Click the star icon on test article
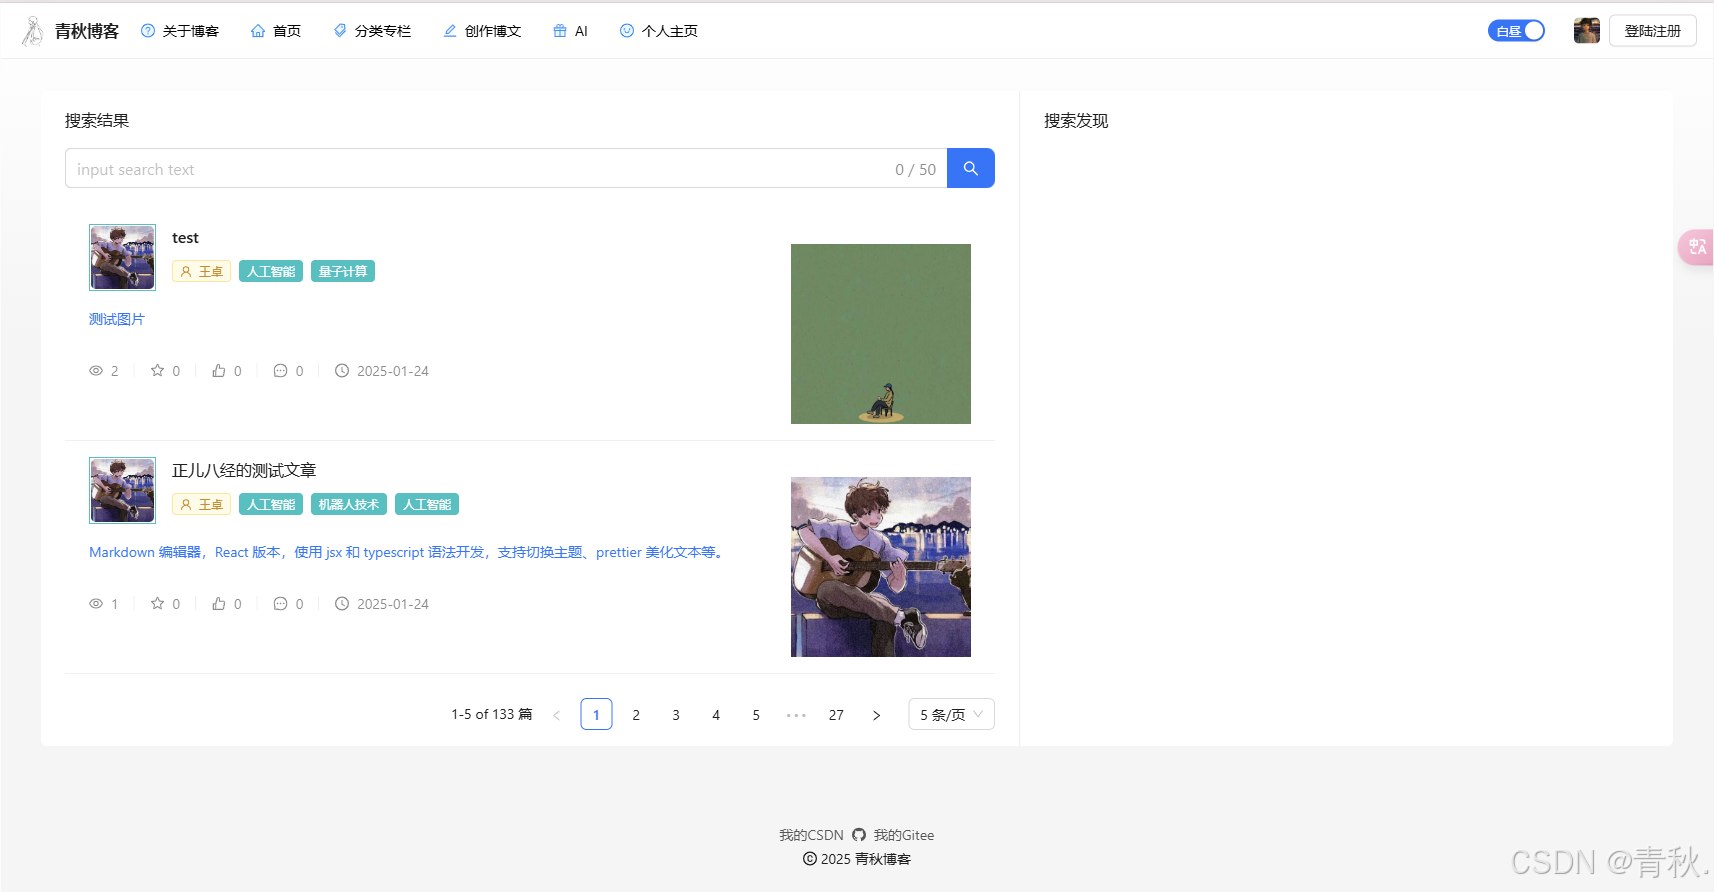Image resolution: width=1714 pixels, height=892 pixels. pyautogui.click(x=157, y=371)
